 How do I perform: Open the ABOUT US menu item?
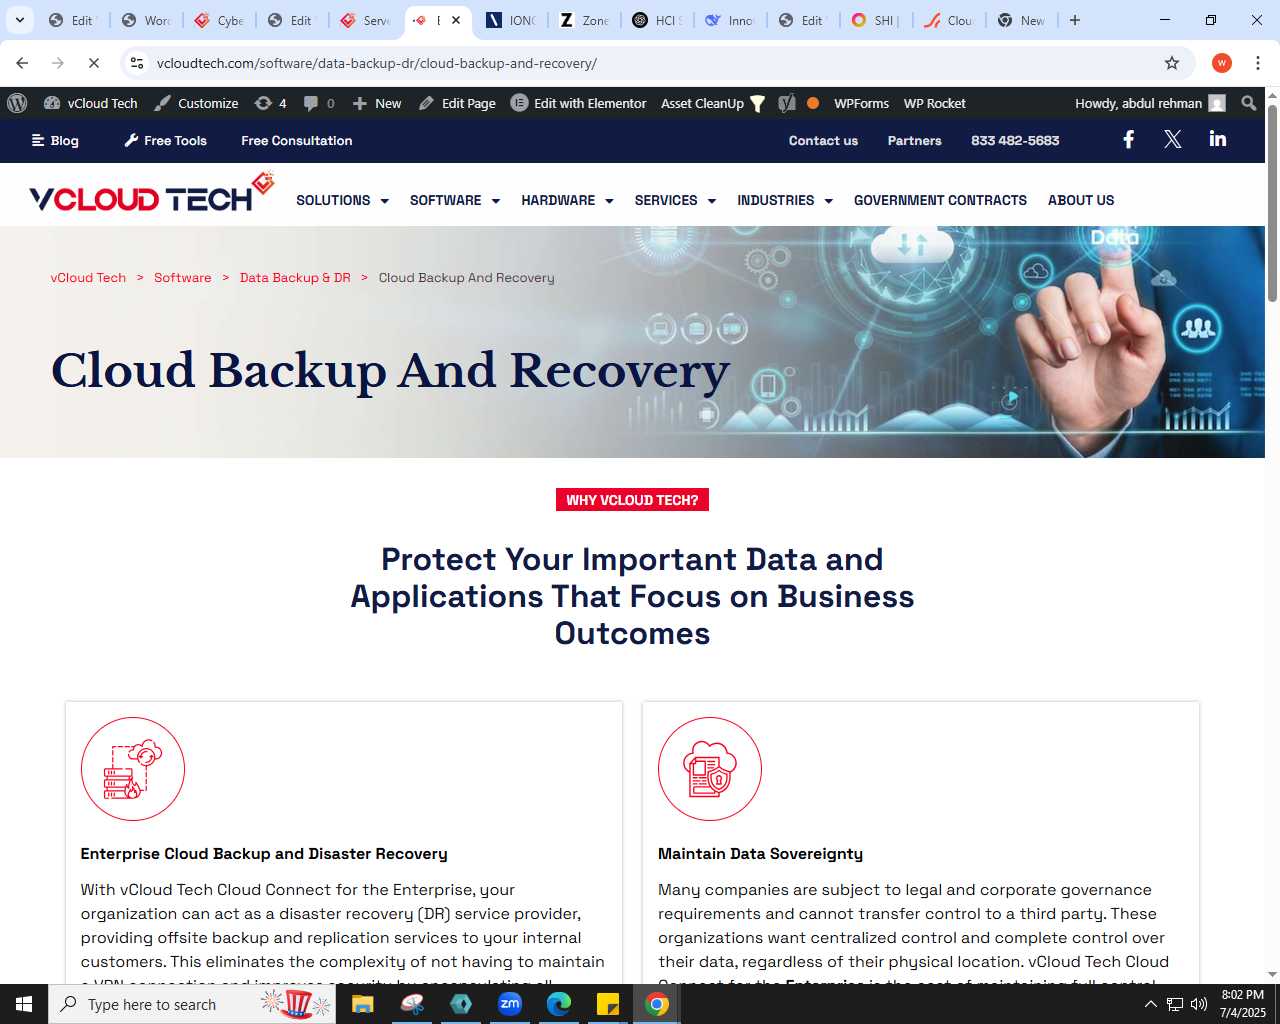click(x=1081, y=200)
